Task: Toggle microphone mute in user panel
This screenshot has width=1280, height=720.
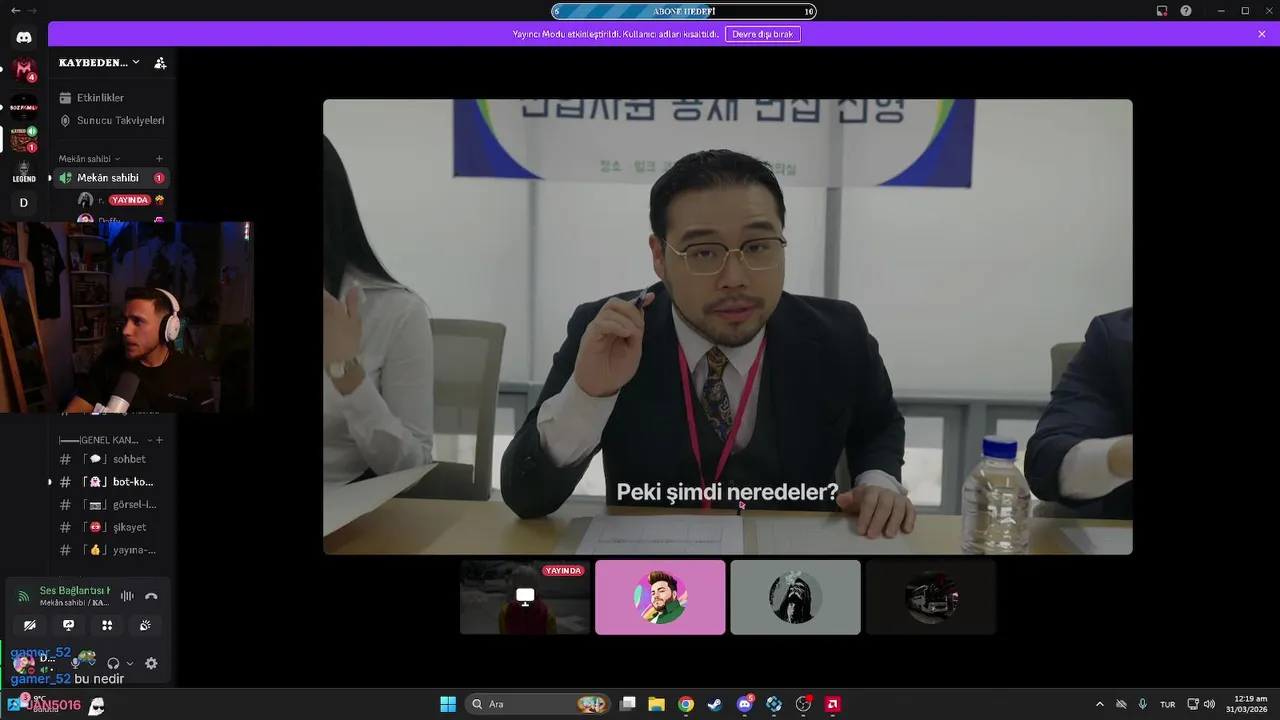Action: pyautogui.click(x=75, y=663)
